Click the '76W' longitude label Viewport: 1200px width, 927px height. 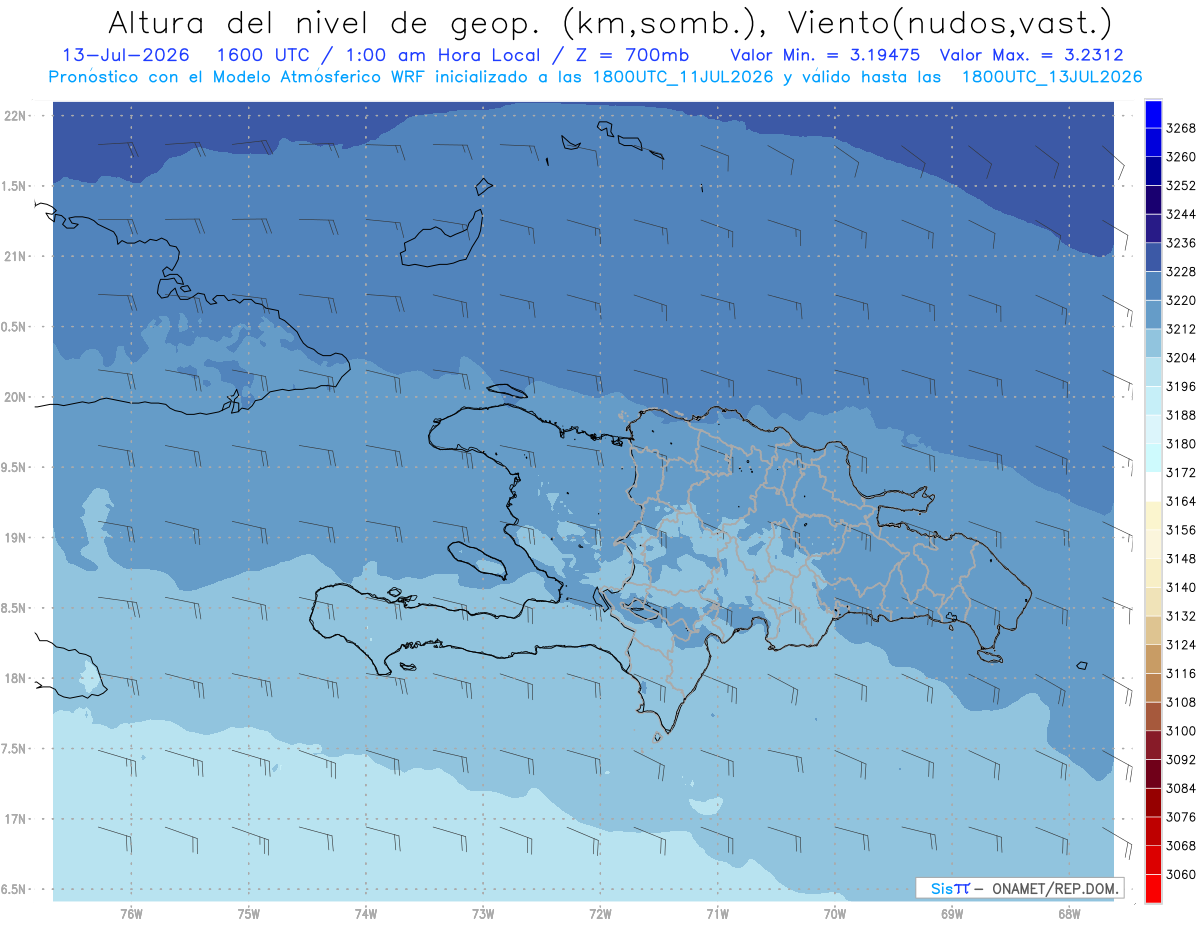pyautogui.click(x=131, y=914)
